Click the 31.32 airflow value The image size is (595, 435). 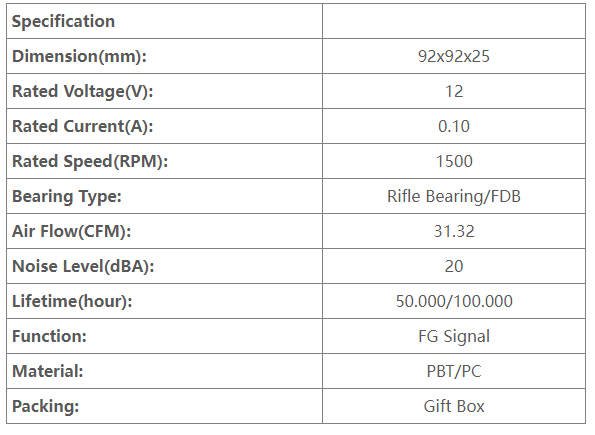tap(454, 232)
